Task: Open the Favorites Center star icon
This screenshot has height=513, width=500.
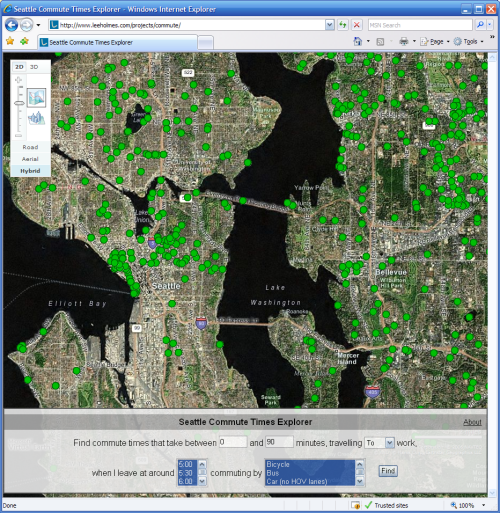Action: click(x=10, y=41)
